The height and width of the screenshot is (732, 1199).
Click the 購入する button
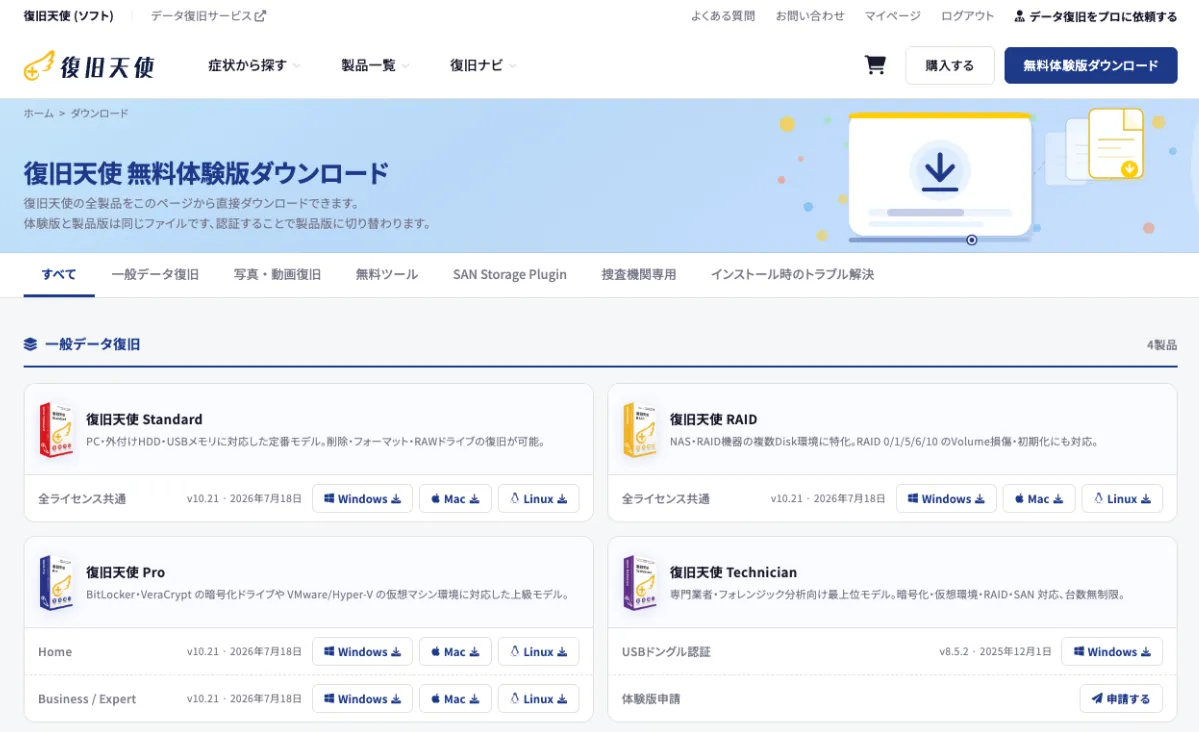950,66
